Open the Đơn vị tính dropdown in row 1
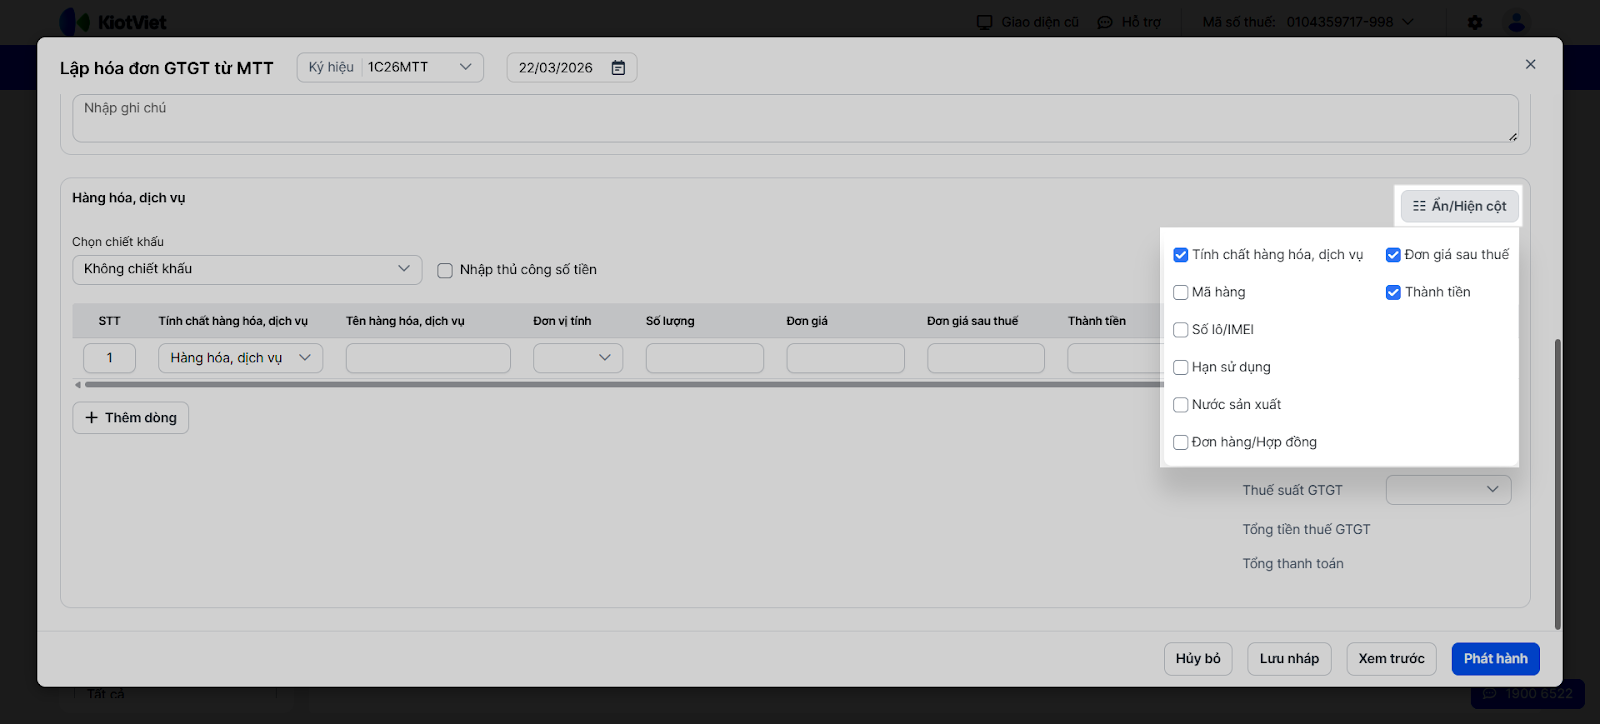The height and width of the screenshot is (724, 1600). (578, 358)
